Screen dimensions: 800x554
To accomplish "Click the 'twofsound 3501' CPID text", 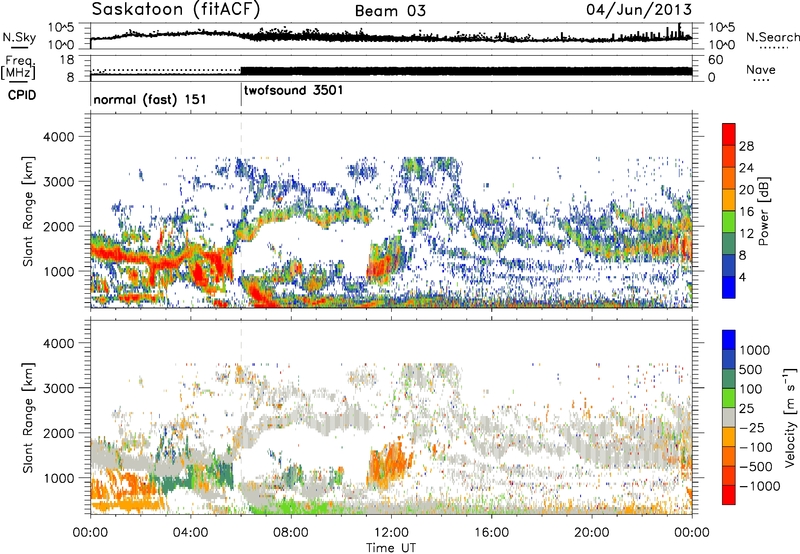I will (293, 90).
